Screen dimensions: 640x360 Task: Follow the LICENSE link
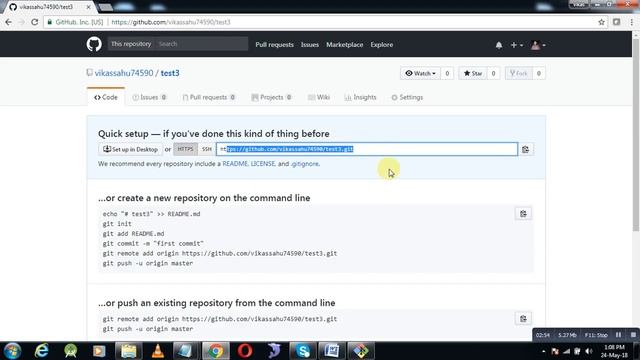click(x=263, y=164)
